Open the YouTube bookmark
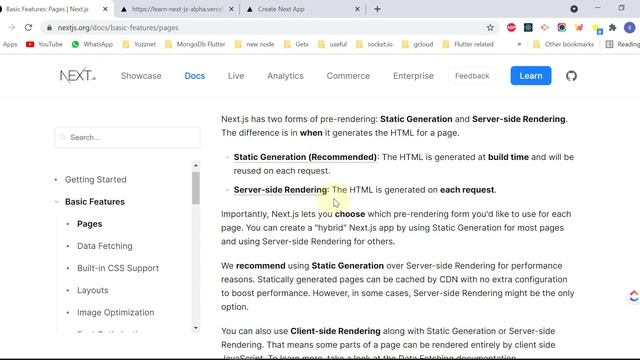Image resolution: width=640 pixels, height=360 pixels. 44,44
